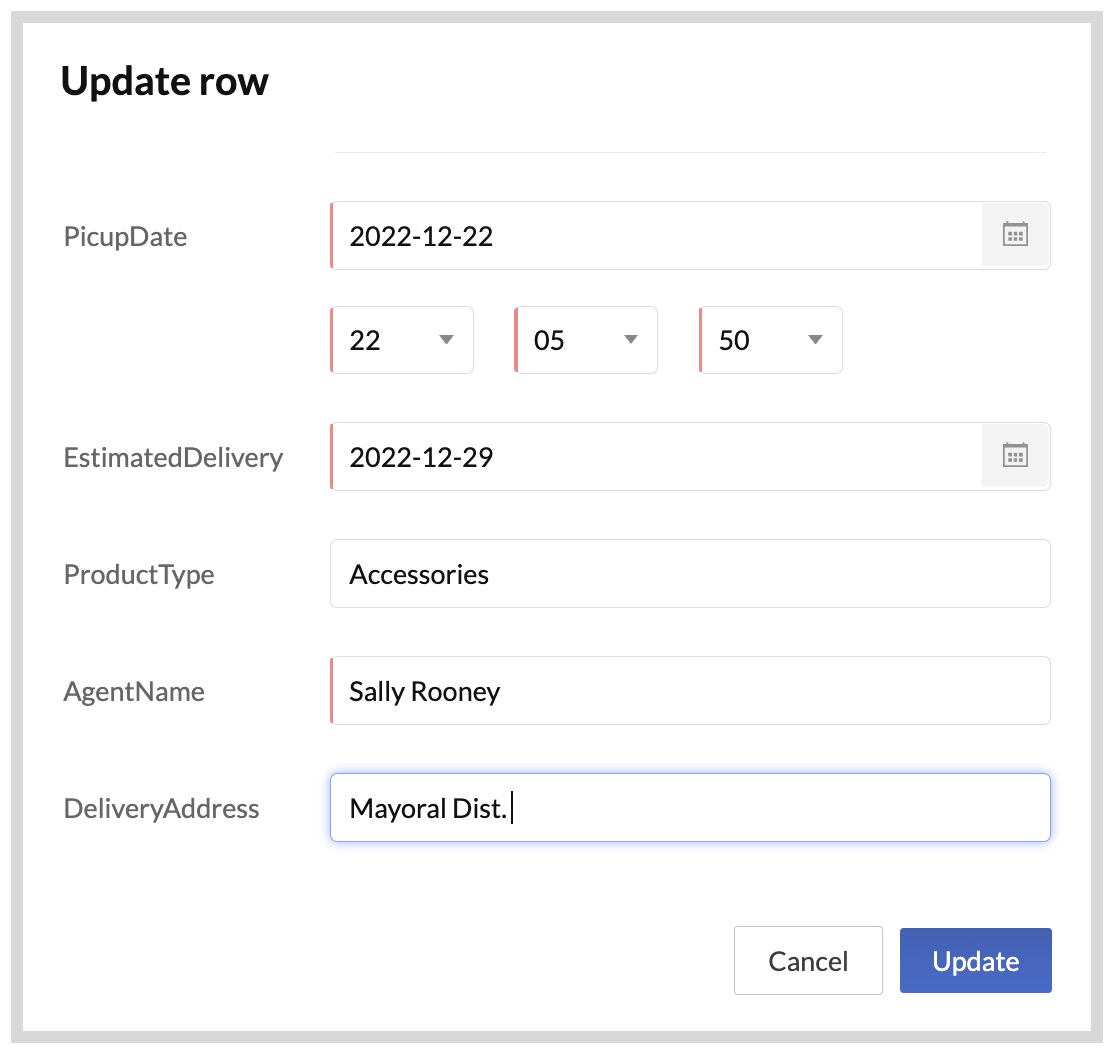This screenshot has height=1054, width=1114.
Task: Click the EstimatedDelivery label
Action: (173, 457)
